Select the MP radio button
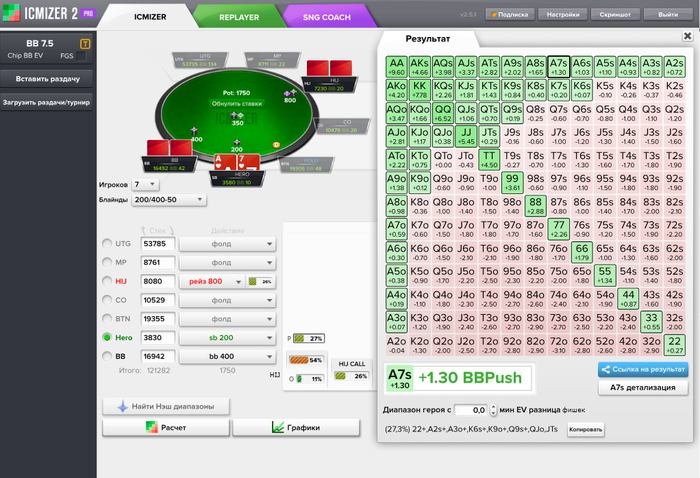700x478 pixels. coord(107,262)
